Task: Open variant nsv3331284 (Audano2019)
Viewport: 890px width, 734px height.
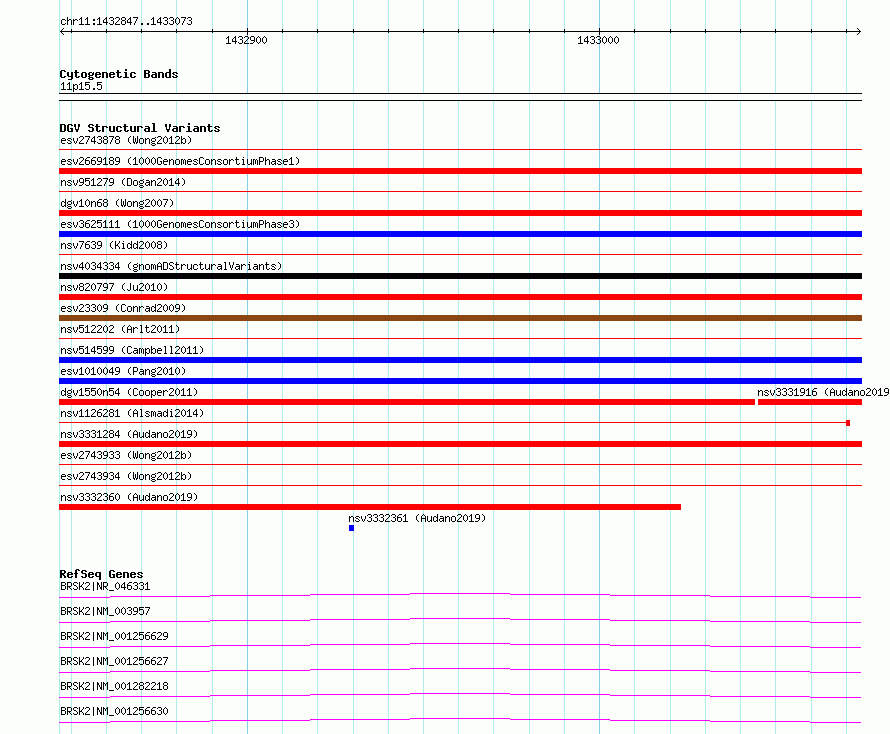Action: tap(129, 434)
